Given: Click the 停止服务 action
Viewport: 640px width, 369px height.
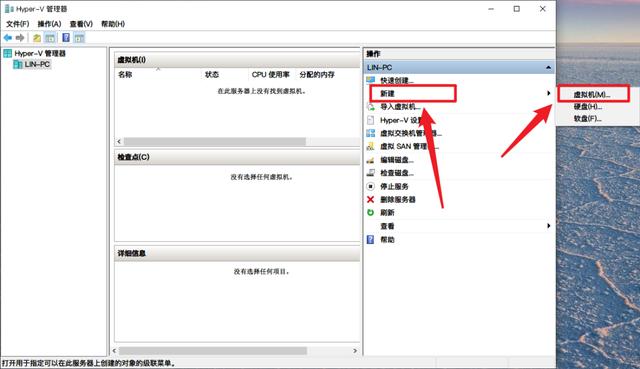Looking at the screenshot, I should tap(394, 186).
